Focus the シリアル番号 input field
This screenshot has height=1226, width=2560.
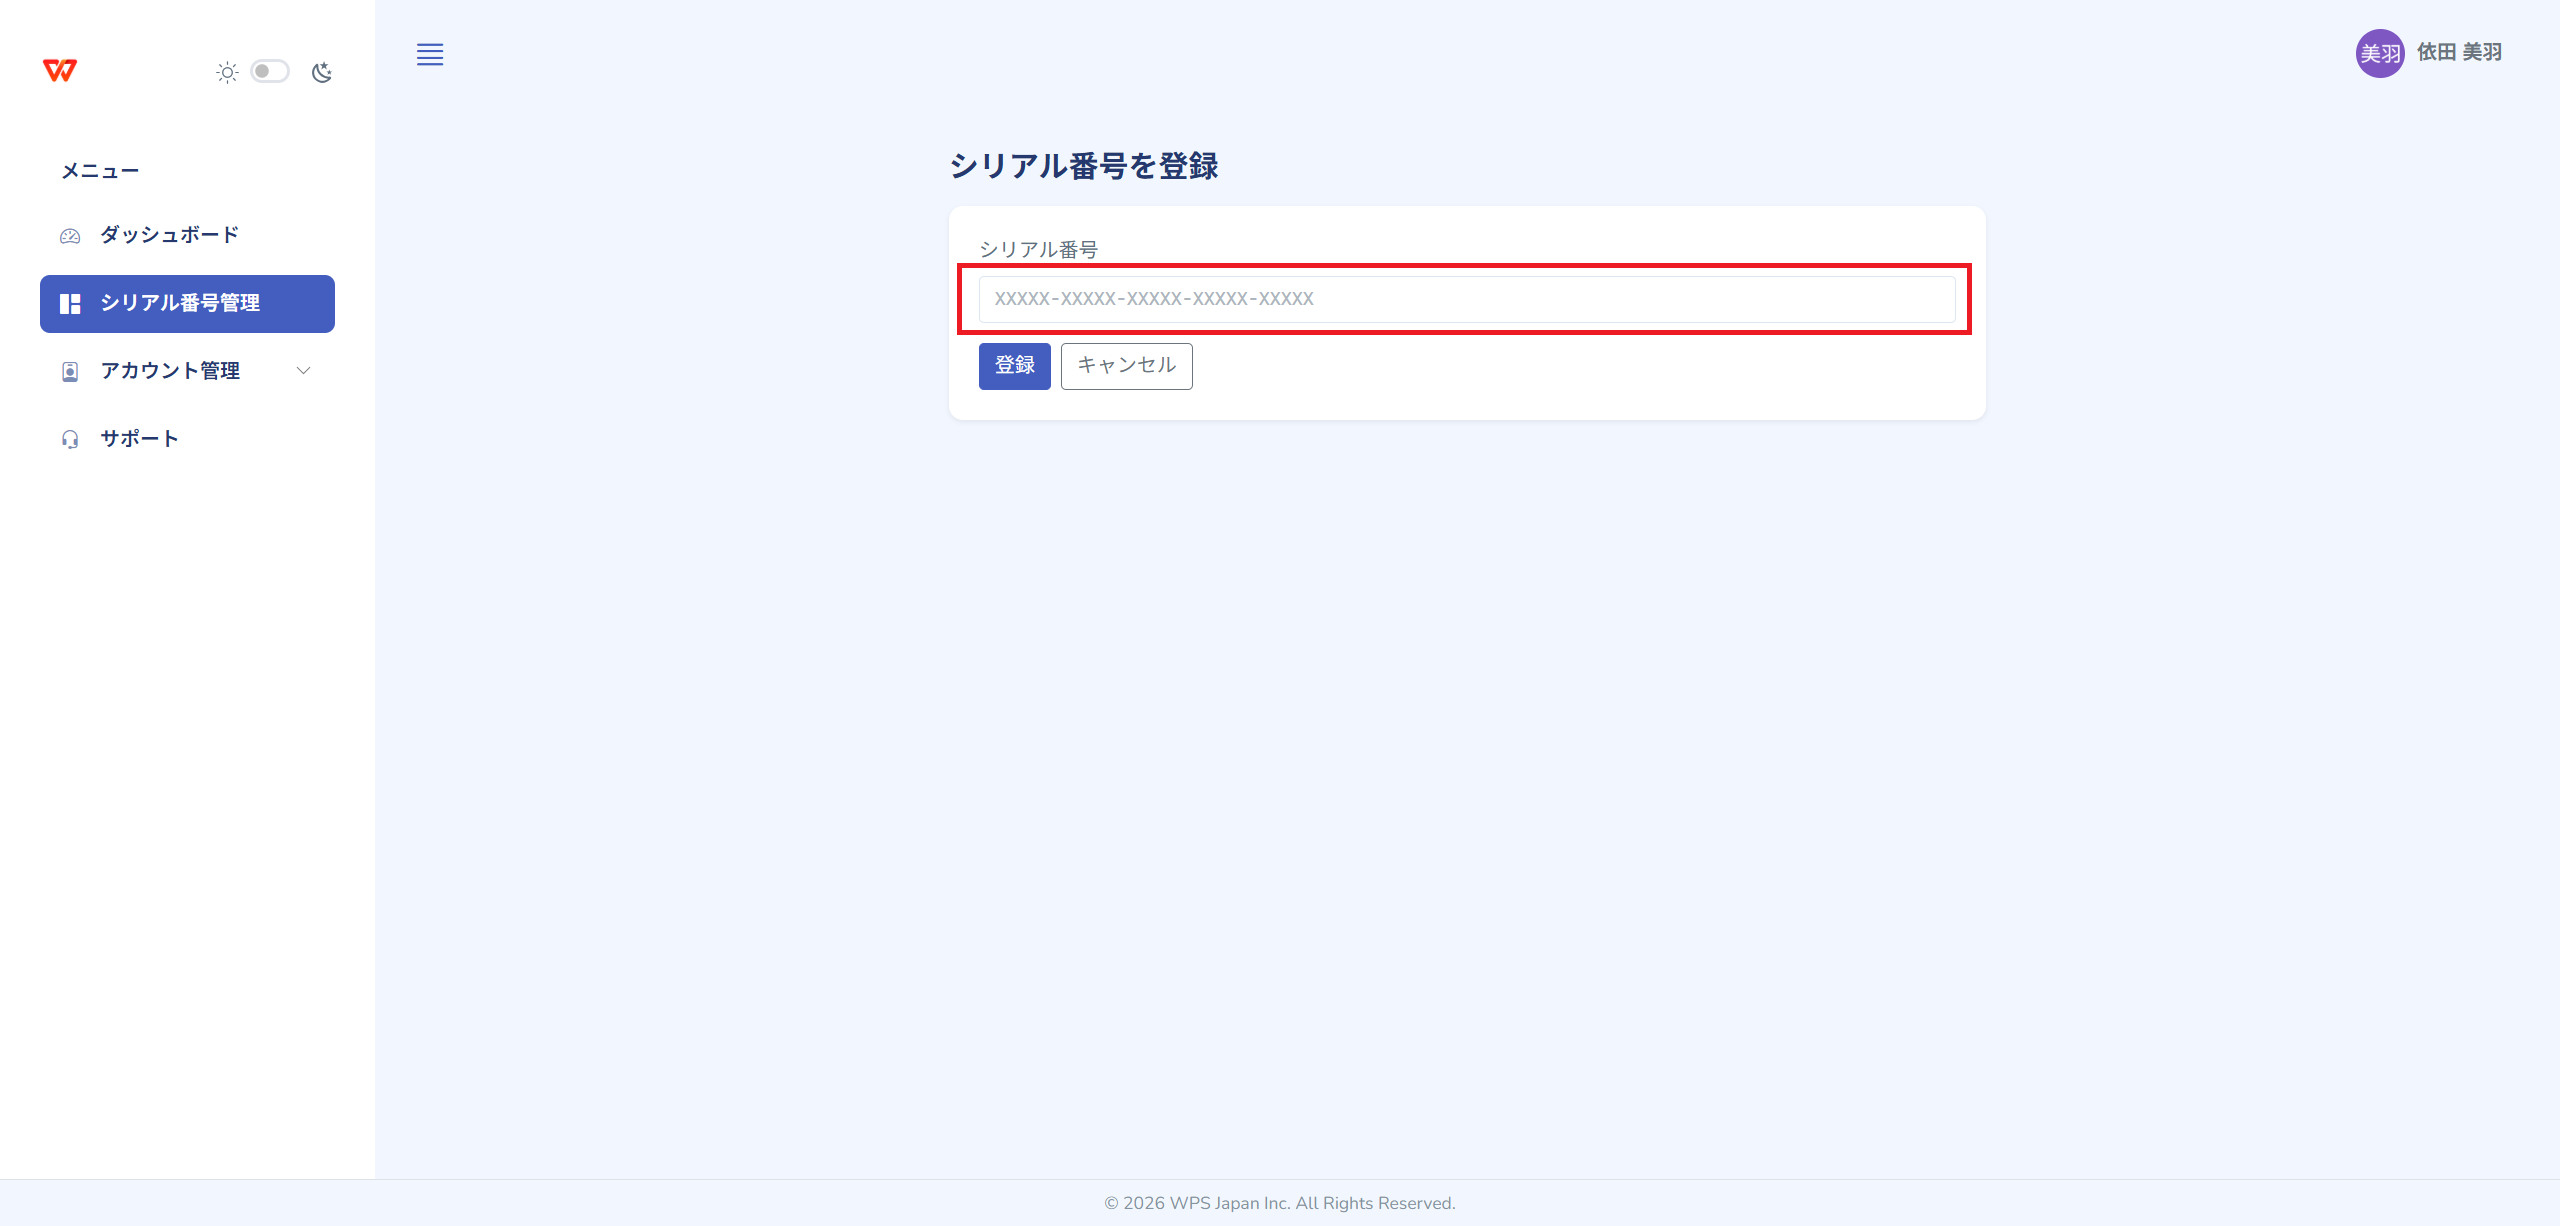(1466, 299)
